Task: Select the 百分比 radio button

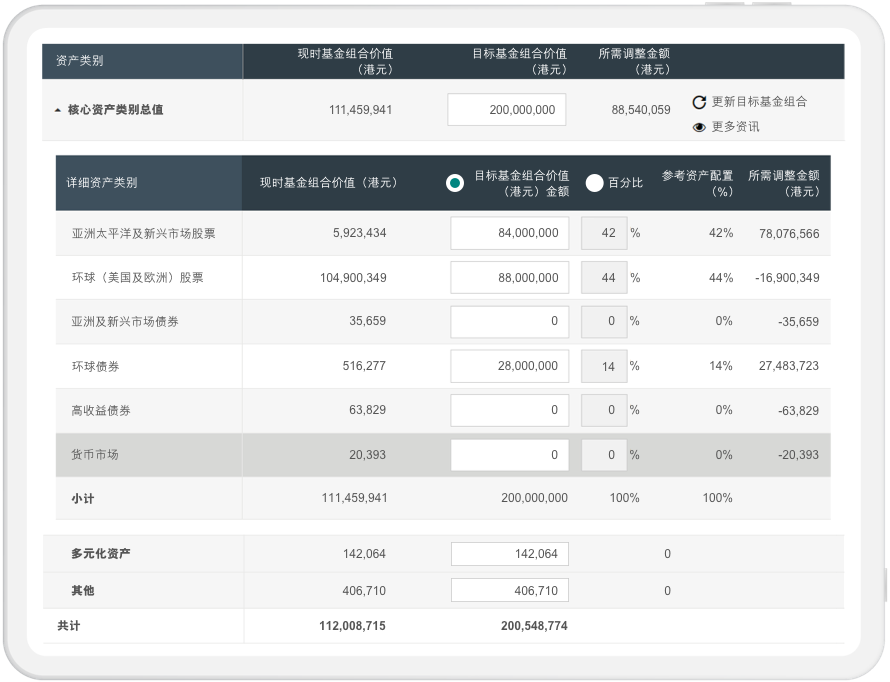Action: tap(594, 183)
